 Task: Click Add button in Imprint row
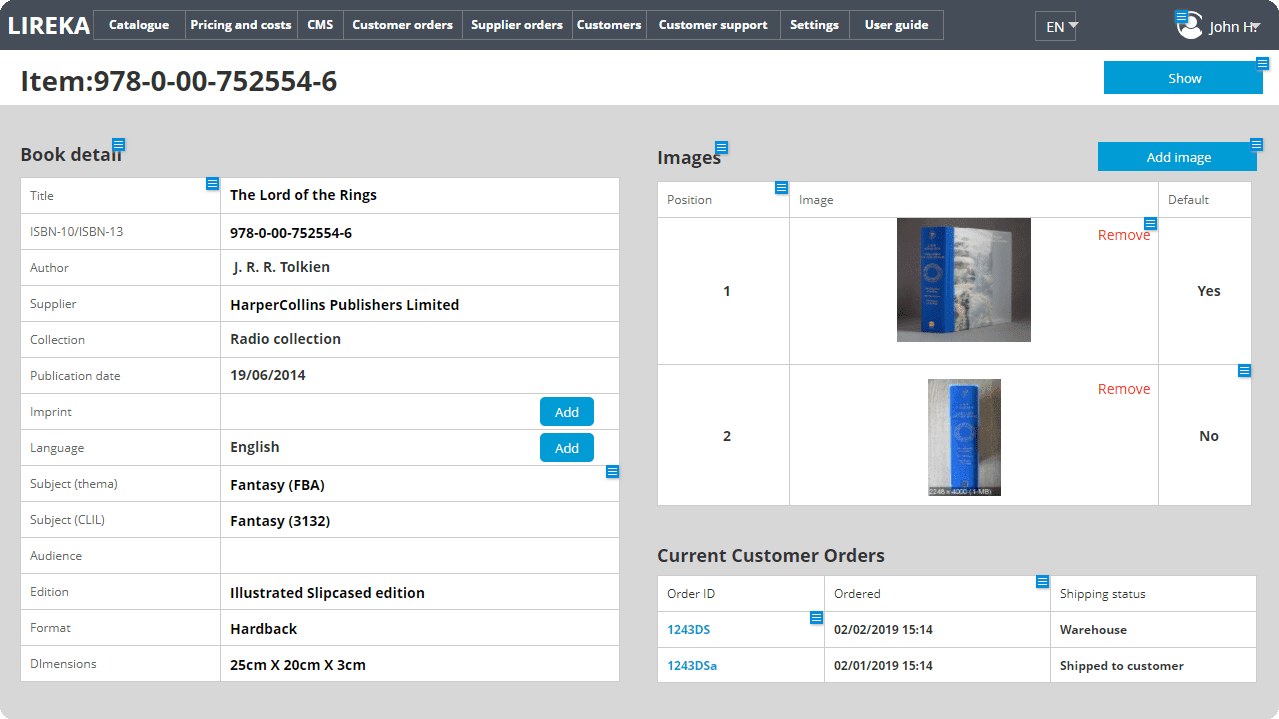click(566, 412)
